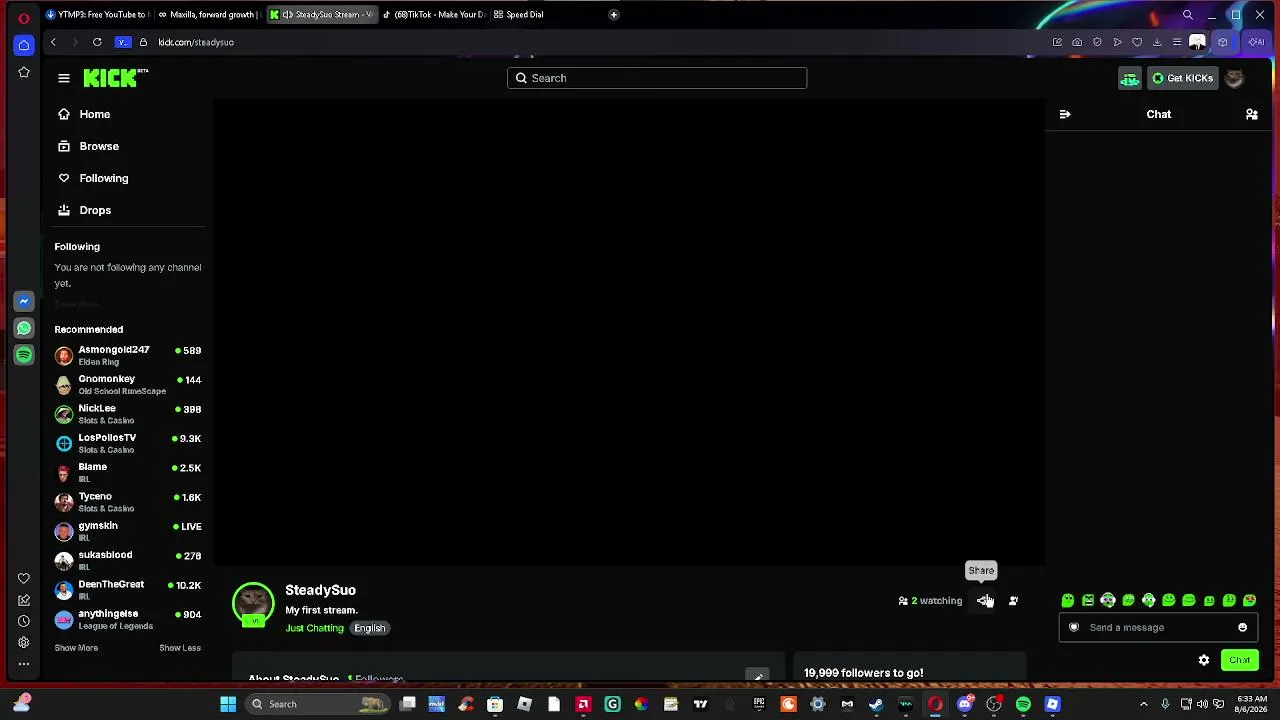Open the Opera sidebar heart icon
The image size is (1280, 720).
pos(24,579)
